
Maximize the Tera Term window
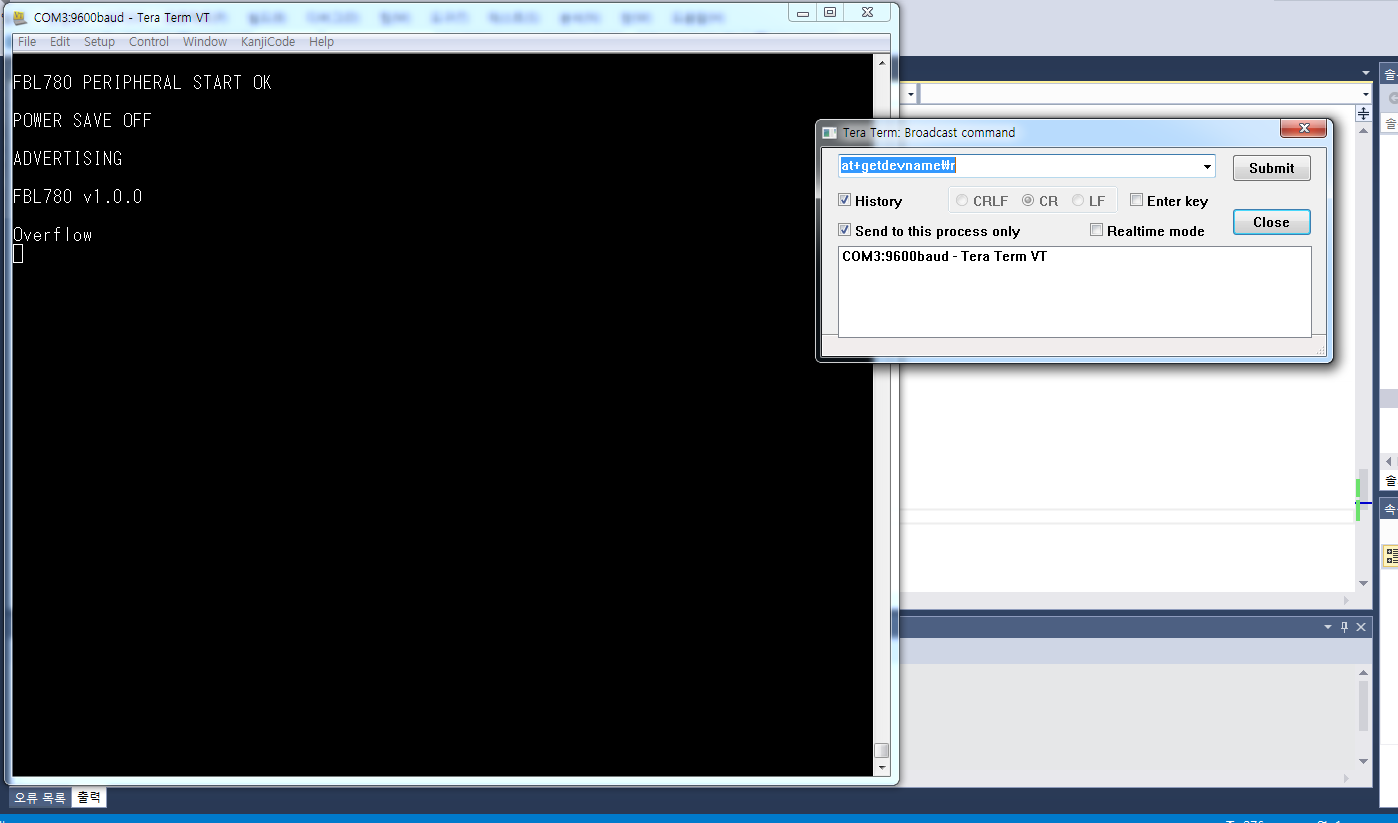[830, 12]
